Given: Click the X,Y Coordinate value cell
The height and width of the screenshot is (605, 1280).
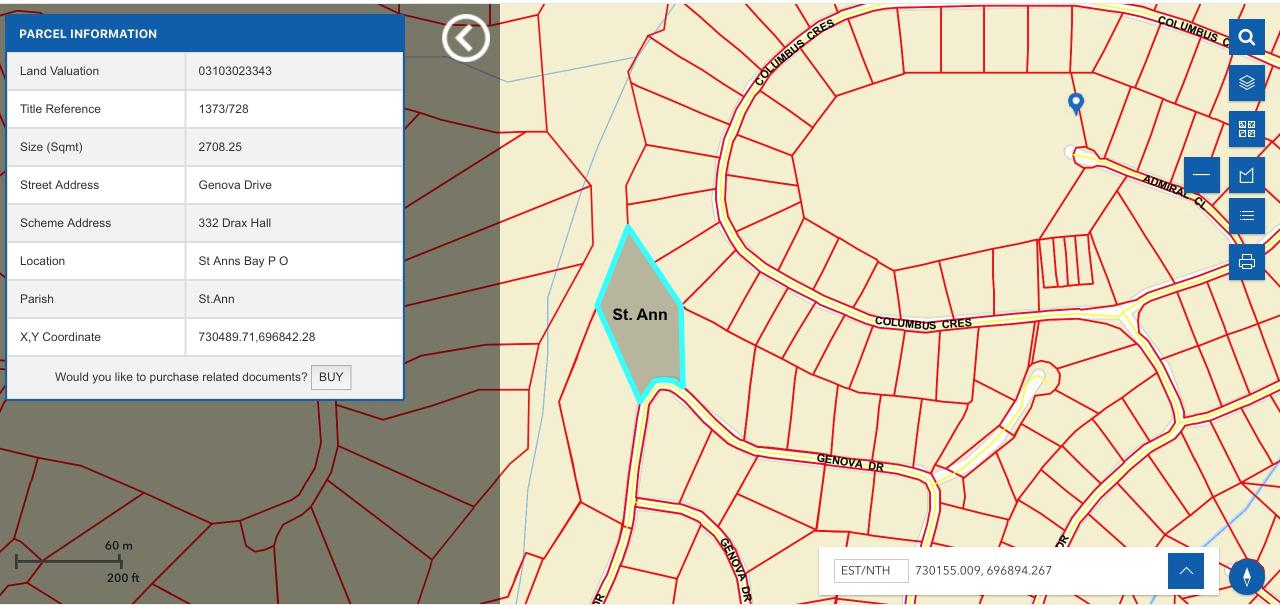Looking at the screenshot, I should [257, 337].
